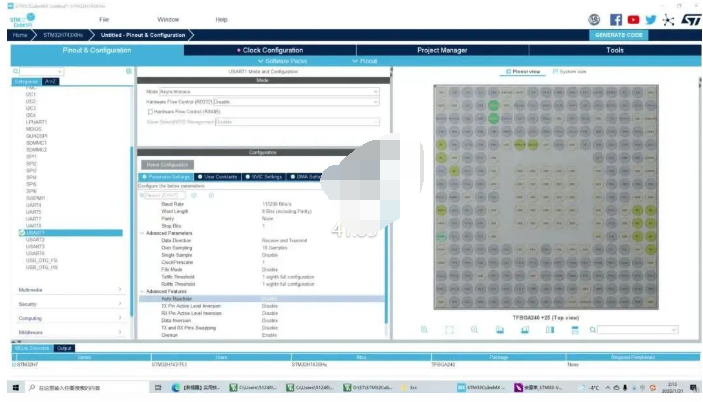Expand the Computing category
Viewport: 703px width, 402px height.
point(70,318)
